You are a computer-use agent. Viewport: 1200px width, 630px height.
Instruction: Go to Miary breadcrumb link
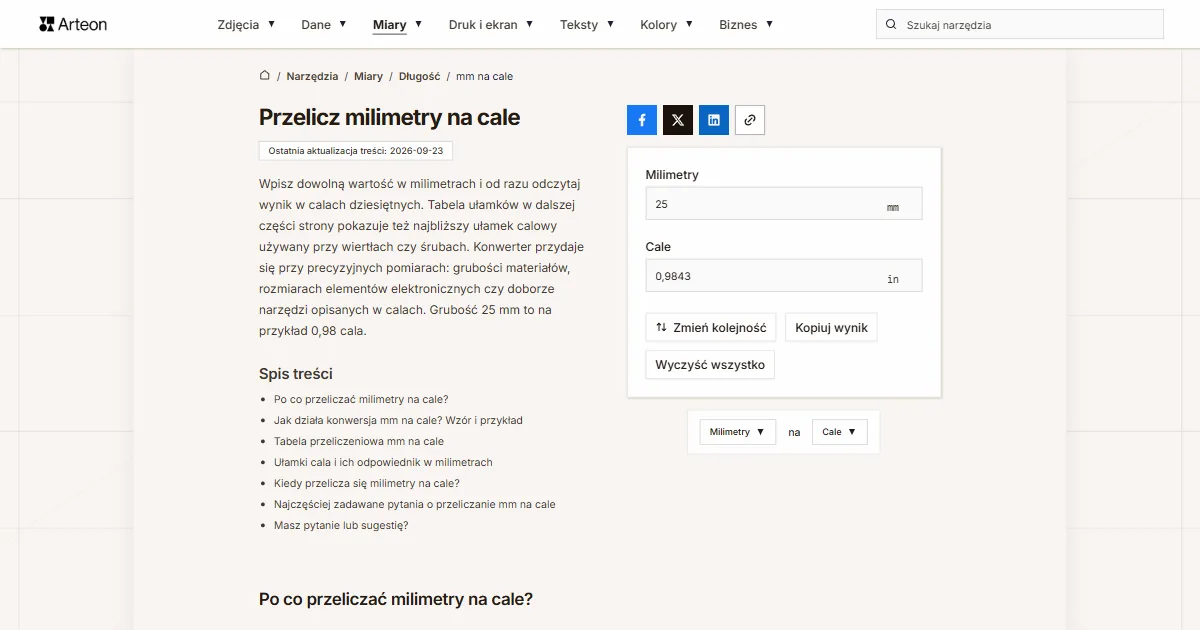click(x=368, y=76)
